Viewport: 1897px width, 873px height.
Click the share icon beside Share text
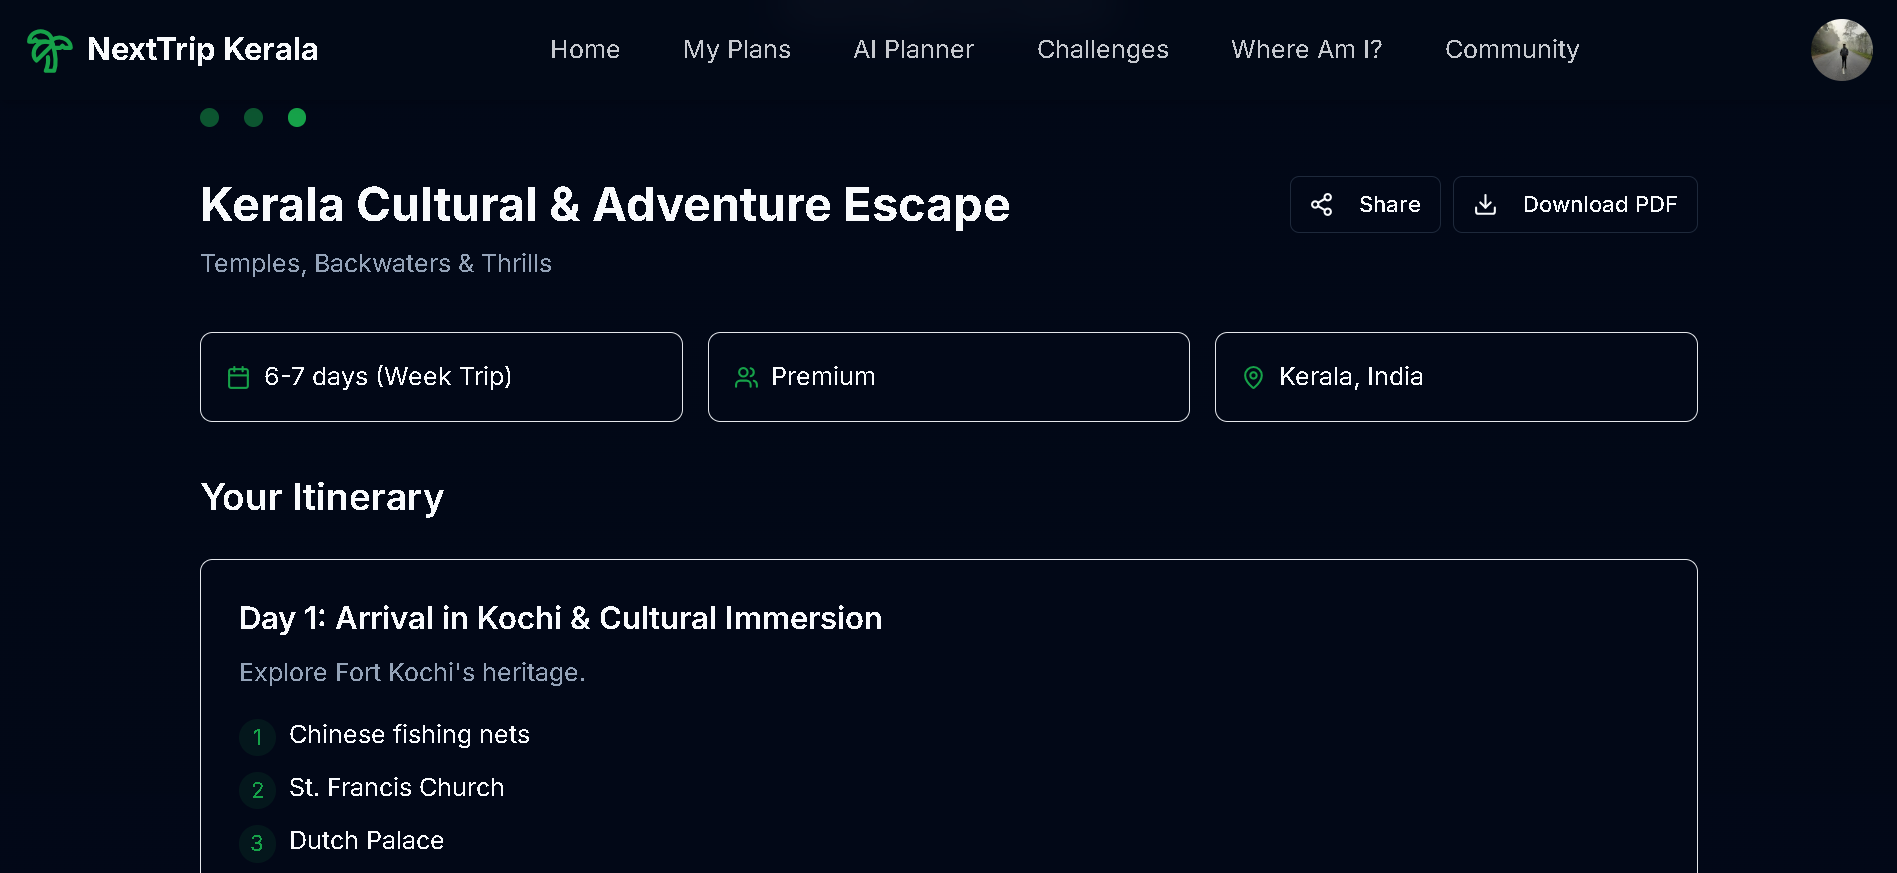pyautogui.click(x=1322, y=204)
